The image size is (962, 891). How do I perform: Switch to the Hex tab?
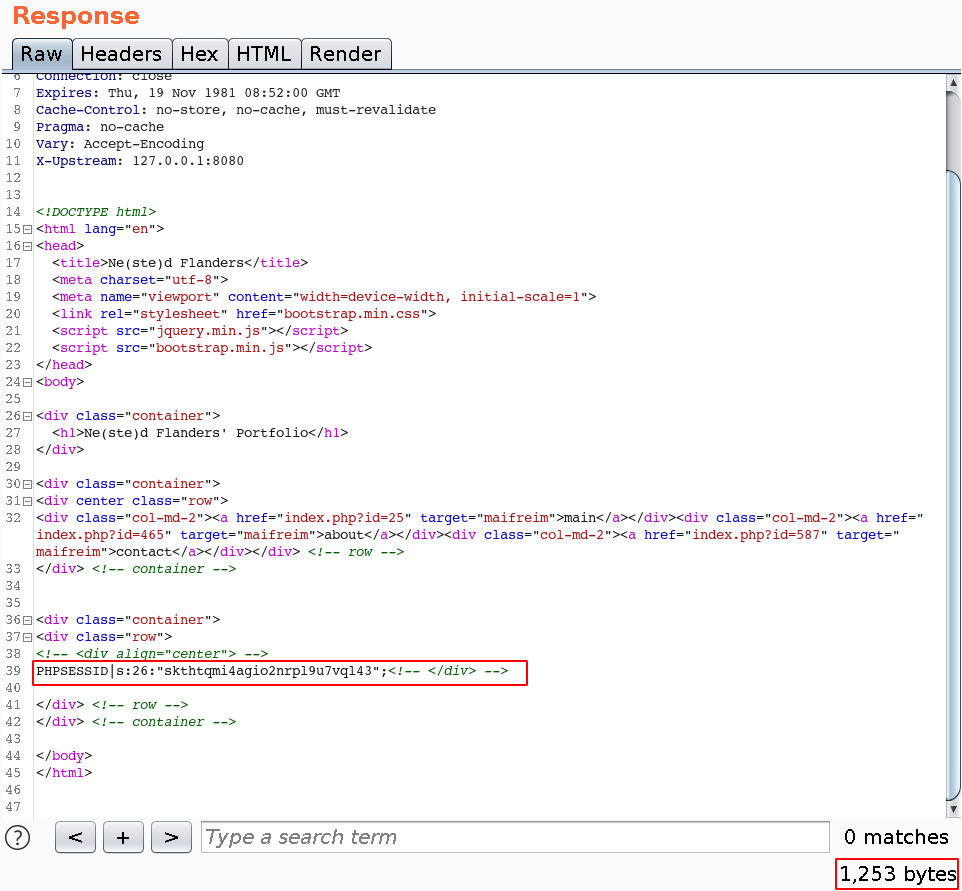199,54
